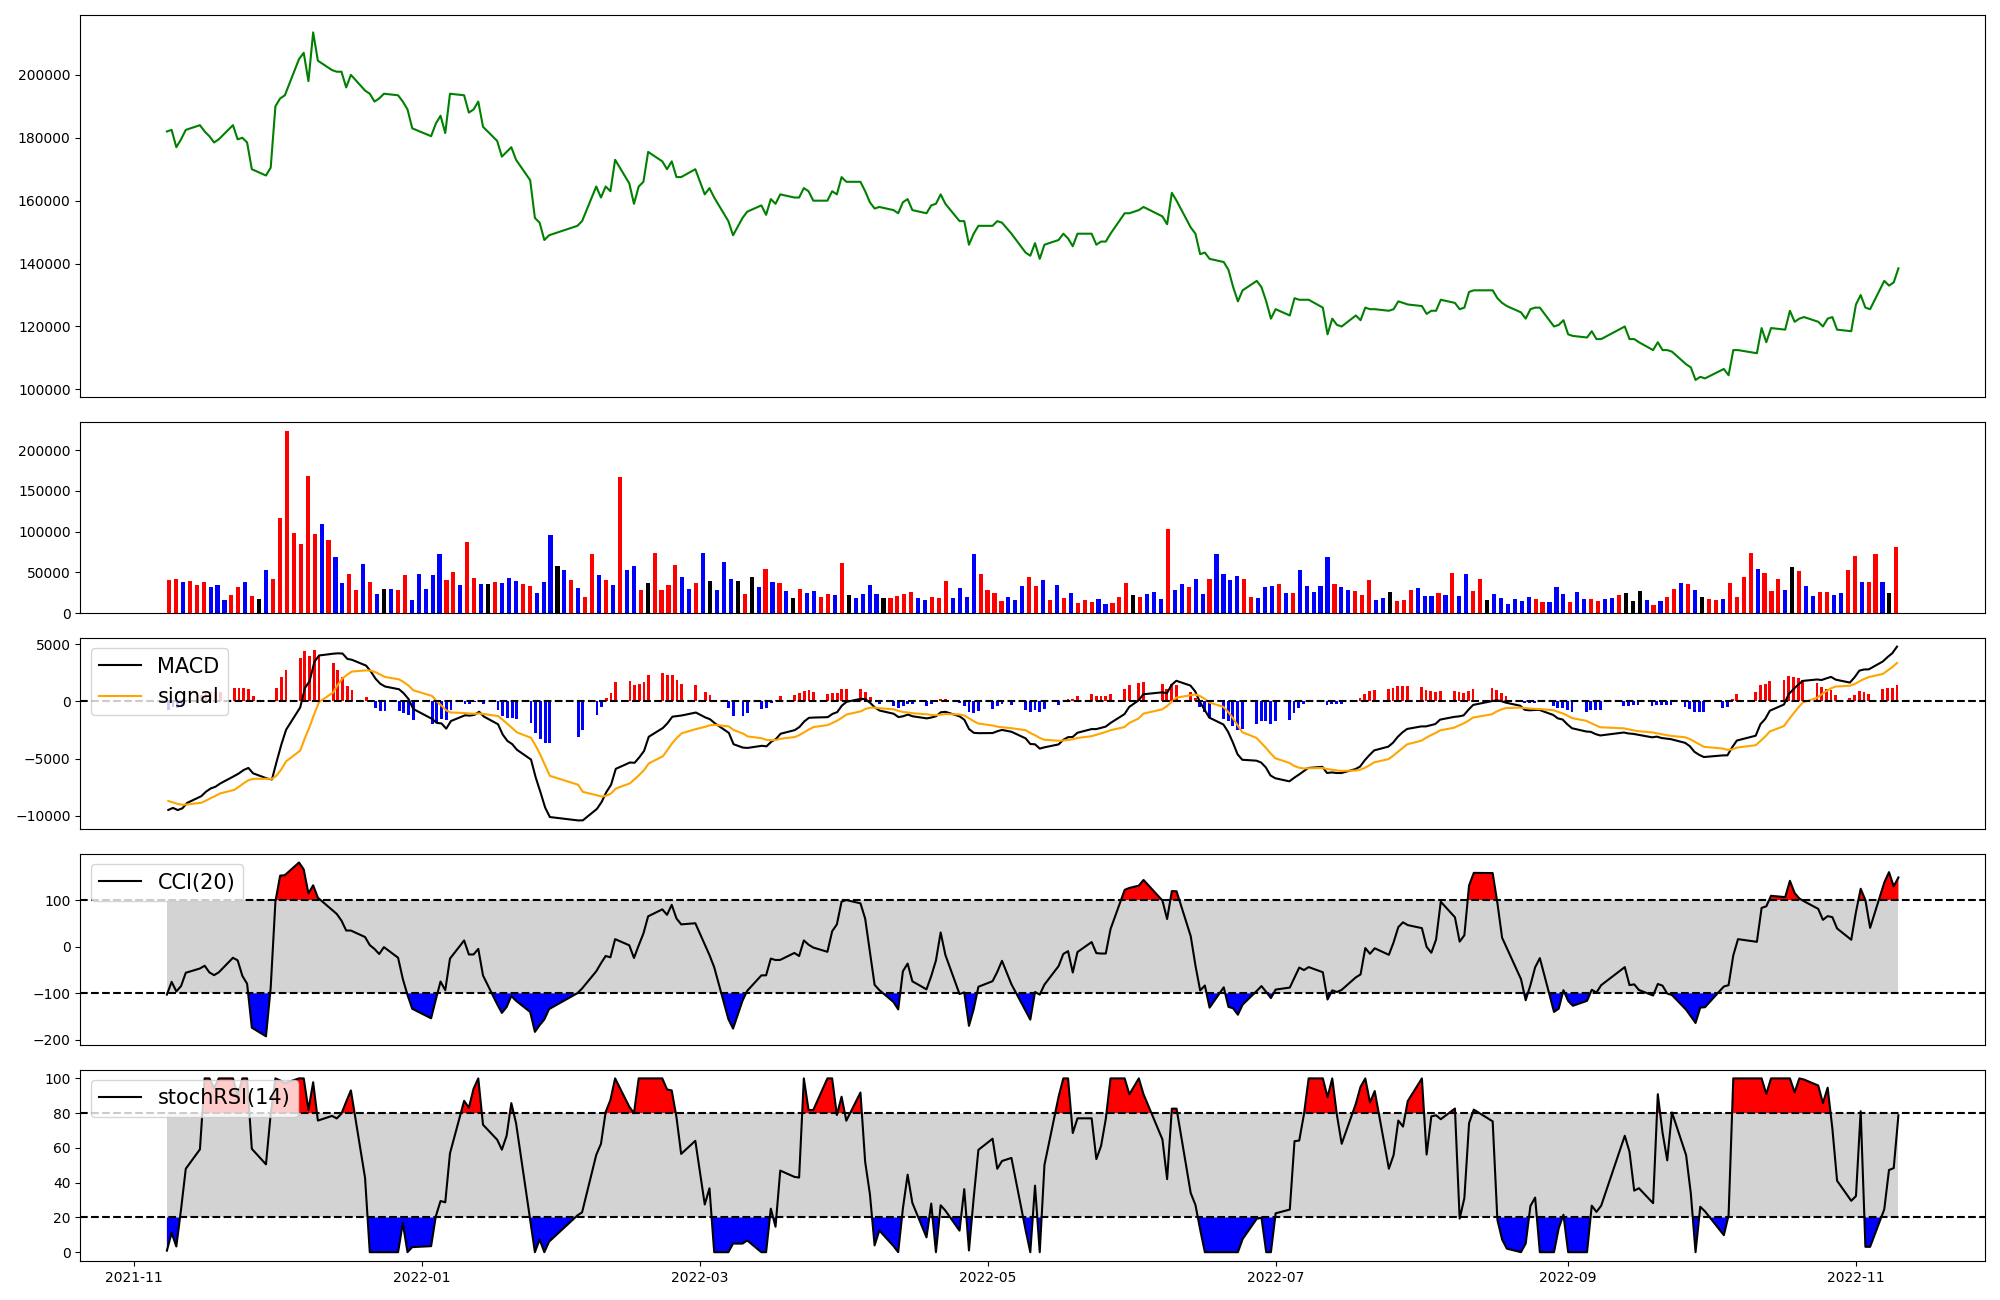Click the 2022-07 x-axis tick label
This screenshot has height=1300, width=2000.
coord(1277,1277)
